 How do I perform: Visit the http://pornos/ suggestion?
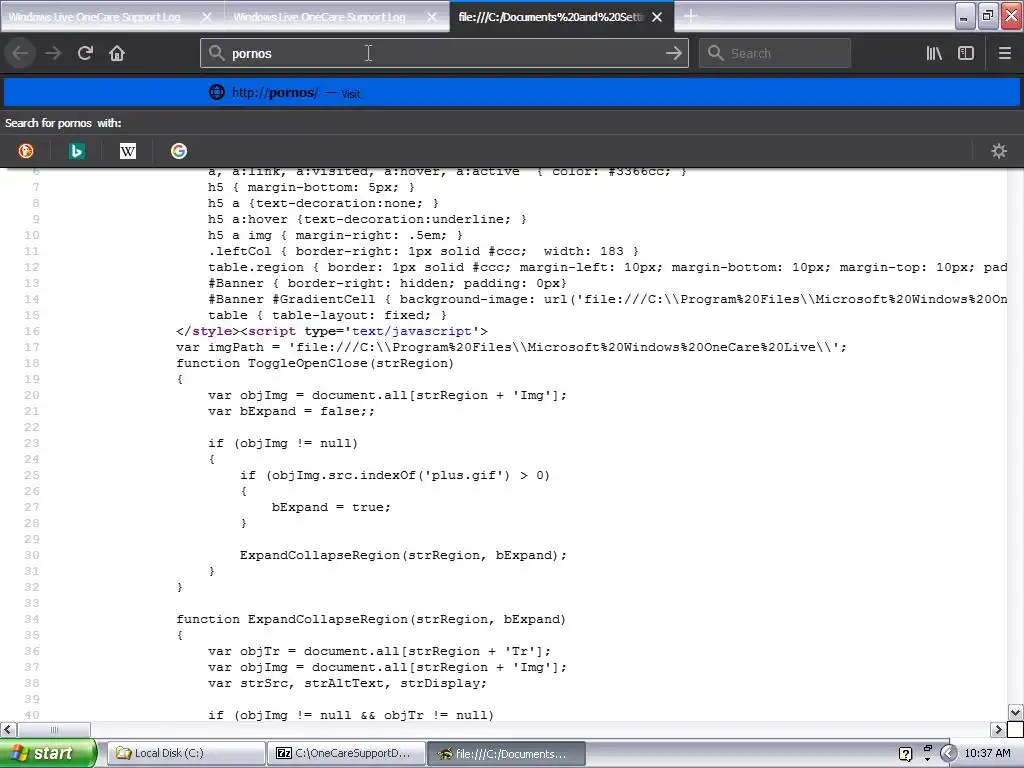click(x=512, y=92)
